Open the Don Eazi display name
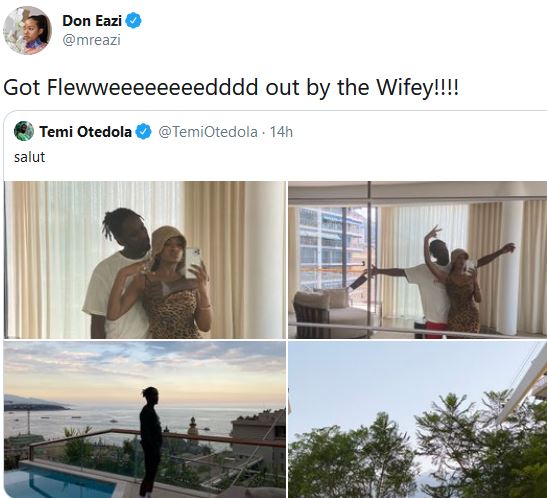The image size is (547, 498). (x=92, y=21)
